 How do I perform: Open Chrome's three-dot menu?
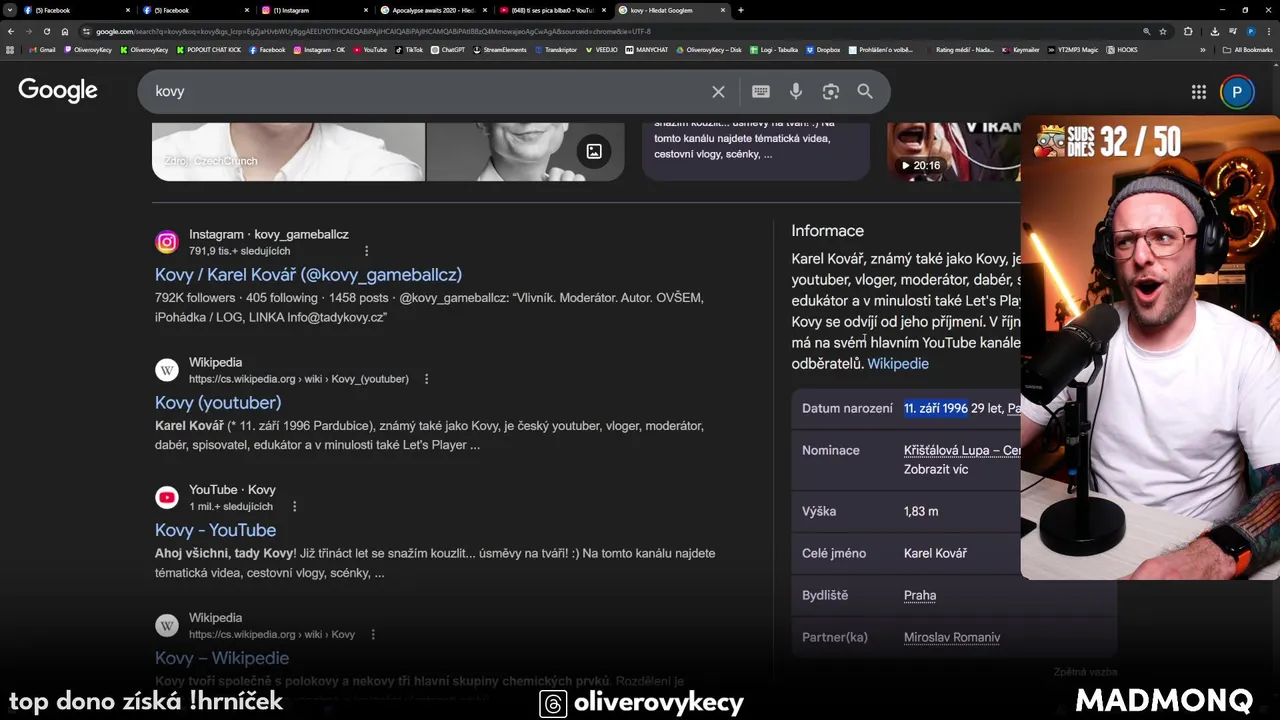(1268, 31)
